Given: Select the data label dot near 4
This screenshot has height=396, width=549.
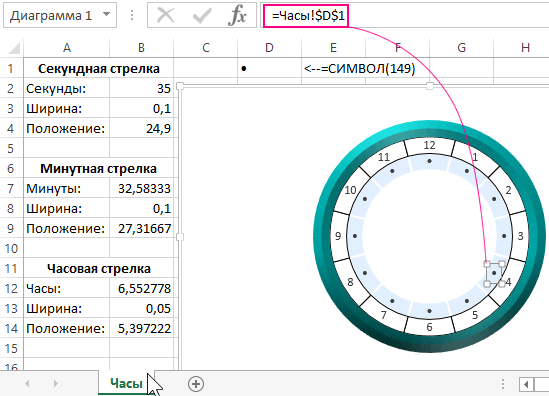Looking at the screenshot, I should [494, 273].
